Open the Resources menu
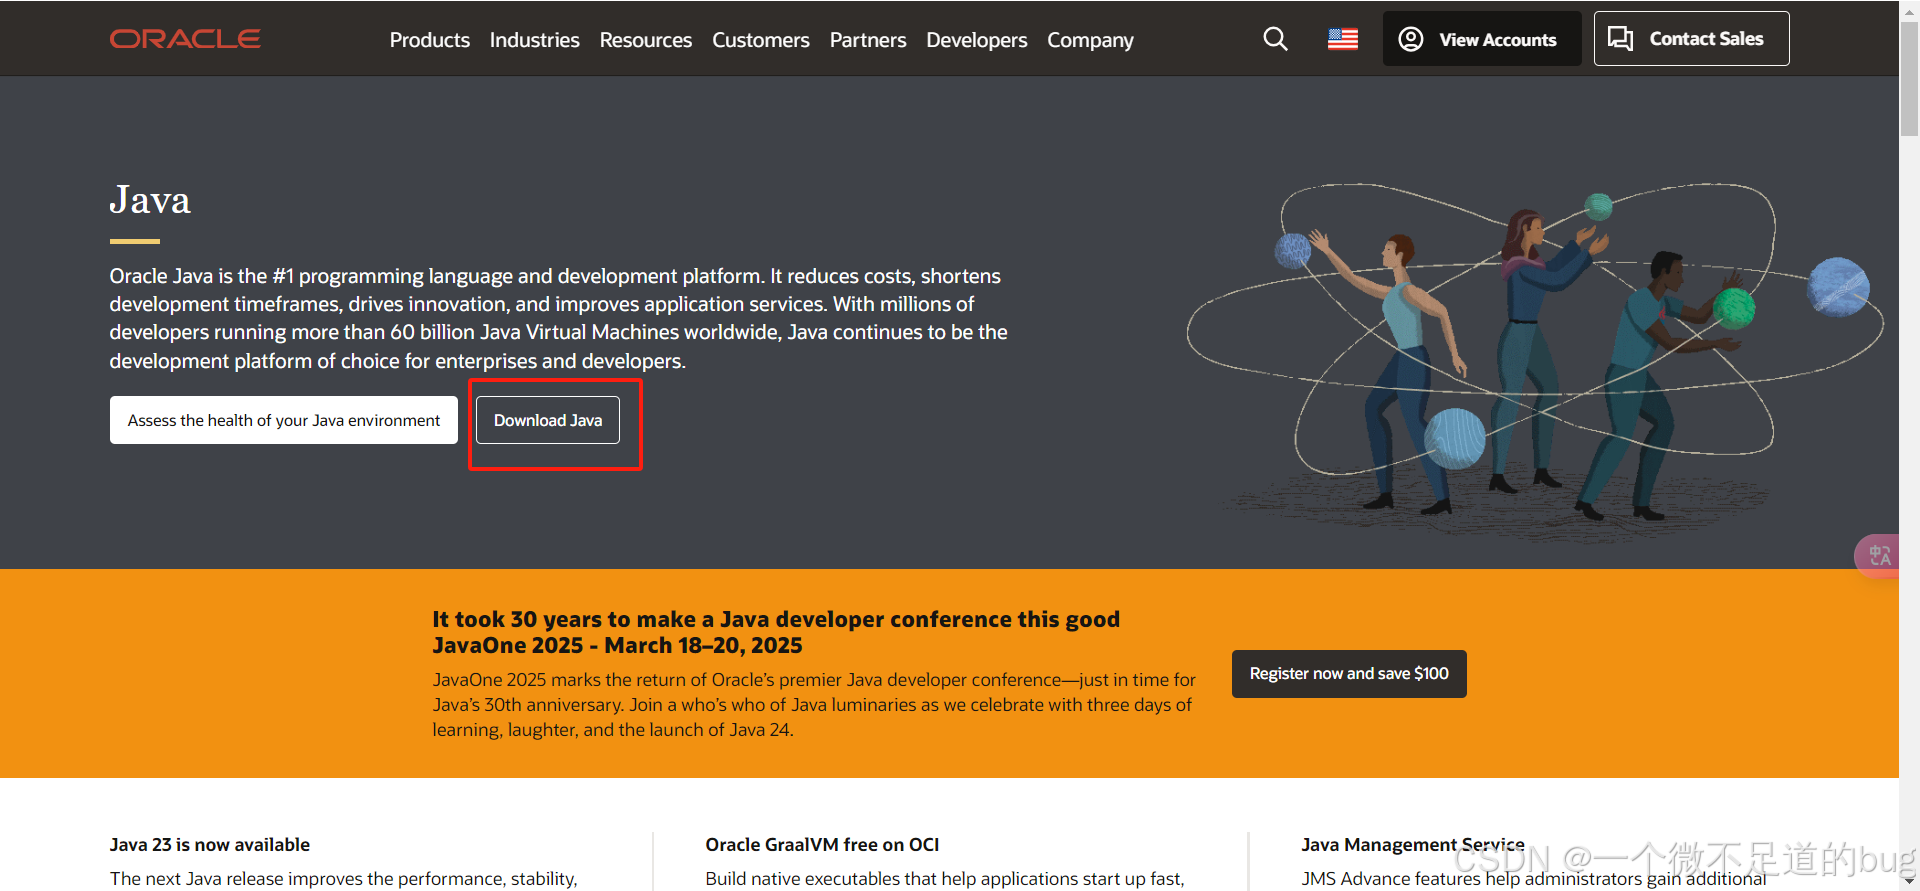Screen dimensions: 1920x891 coord(646,40)
